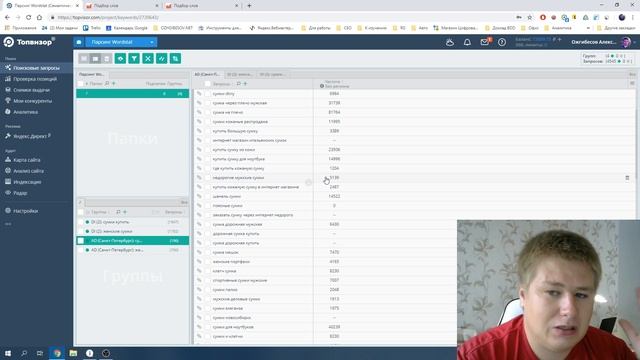
Task: Tick the checkbox for женские портфели row
Action: click(x=207, y=262)
